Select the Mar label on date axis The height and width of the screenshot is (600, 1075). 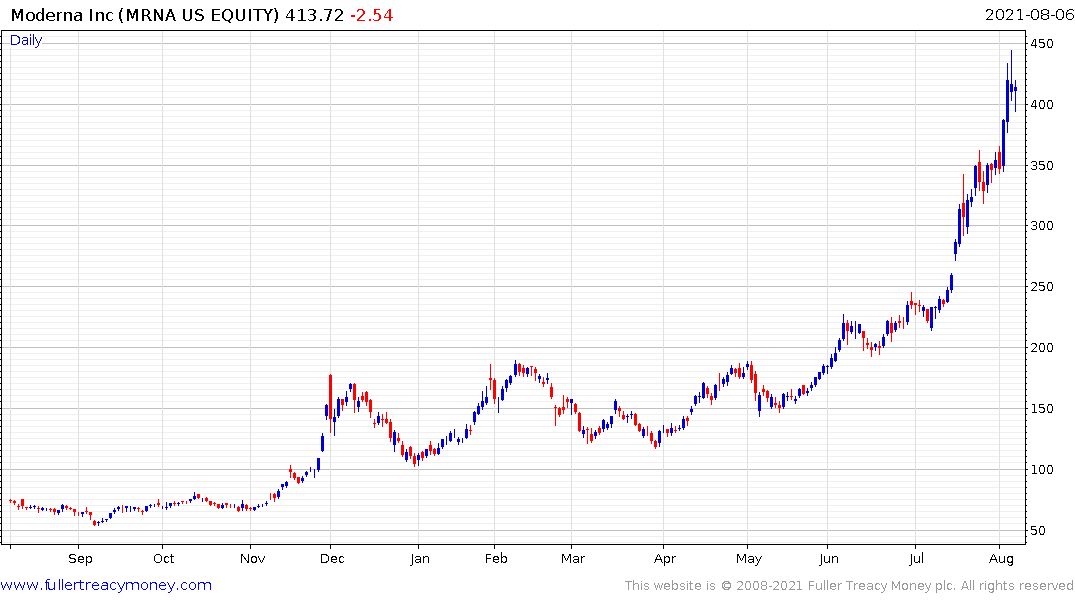coord(572,559)
